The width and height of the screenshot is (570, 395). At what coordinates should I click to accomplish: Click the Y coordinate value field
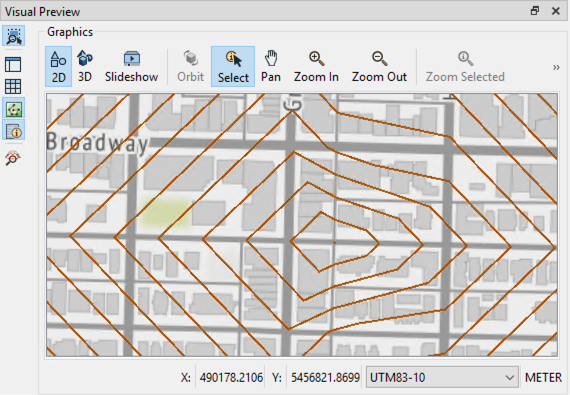pyautogui.click(x=325, y=378)
